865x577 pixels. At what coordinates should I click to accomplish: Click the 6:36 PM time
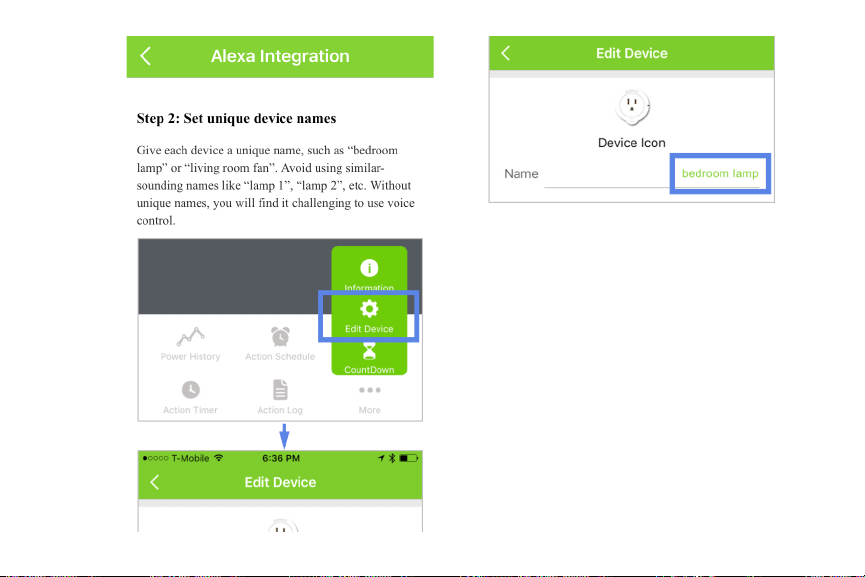coord(281,458)
